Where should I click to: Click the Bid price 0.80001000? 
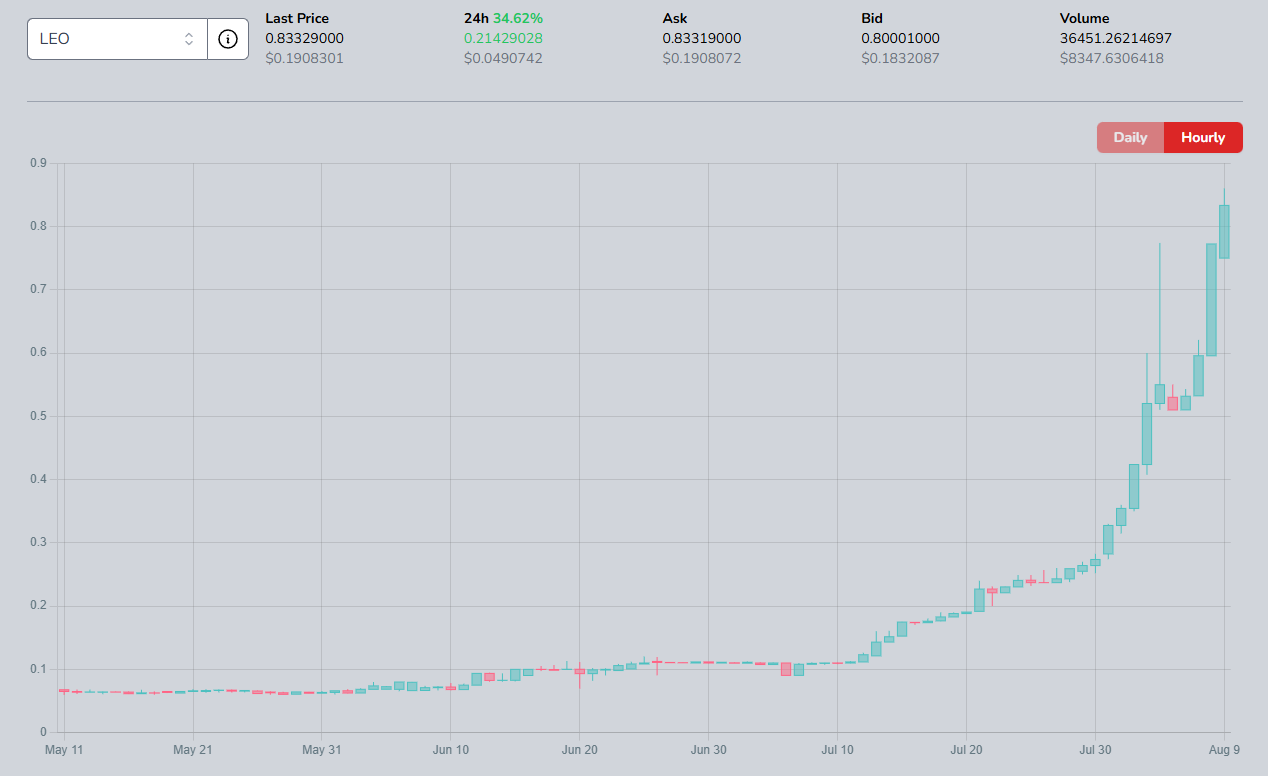900,38
